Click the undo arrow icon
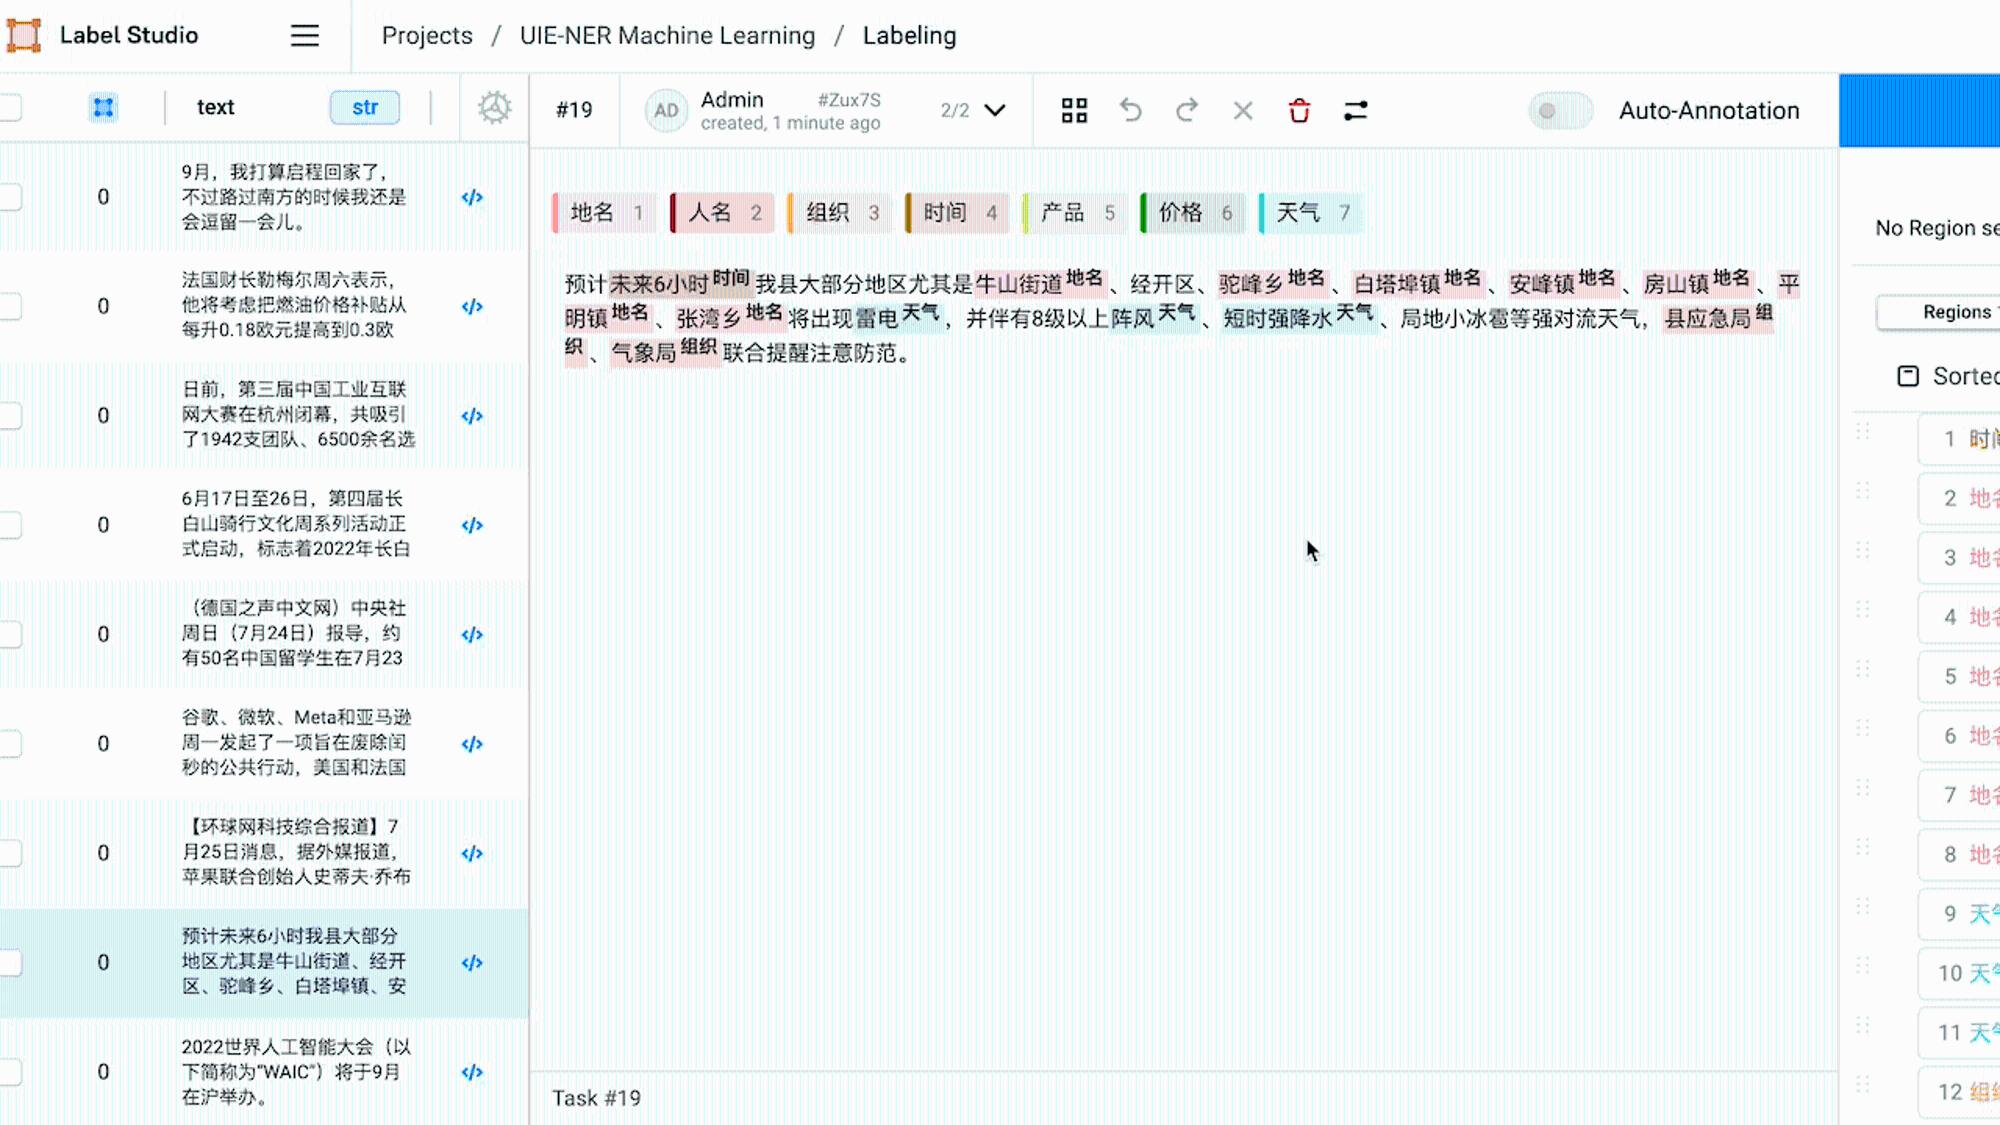The height and width of the screenshot is (1125, 2000). (1130, 110)
